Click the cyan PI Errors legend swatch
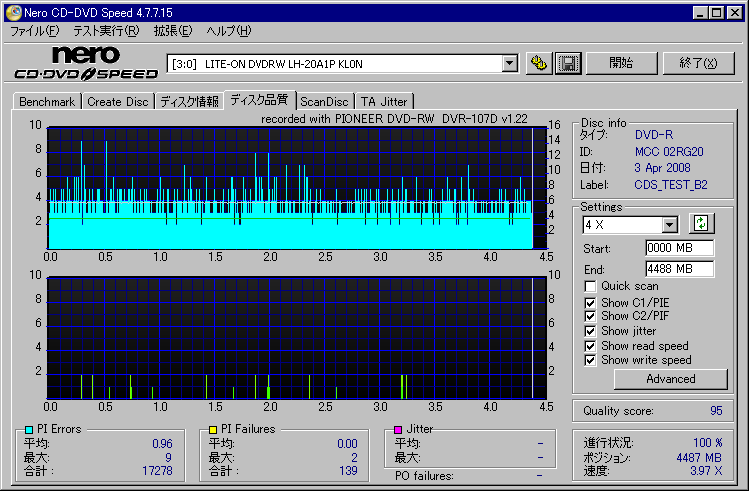The width and height of the screenshot is (749, 491). (29, 430)
